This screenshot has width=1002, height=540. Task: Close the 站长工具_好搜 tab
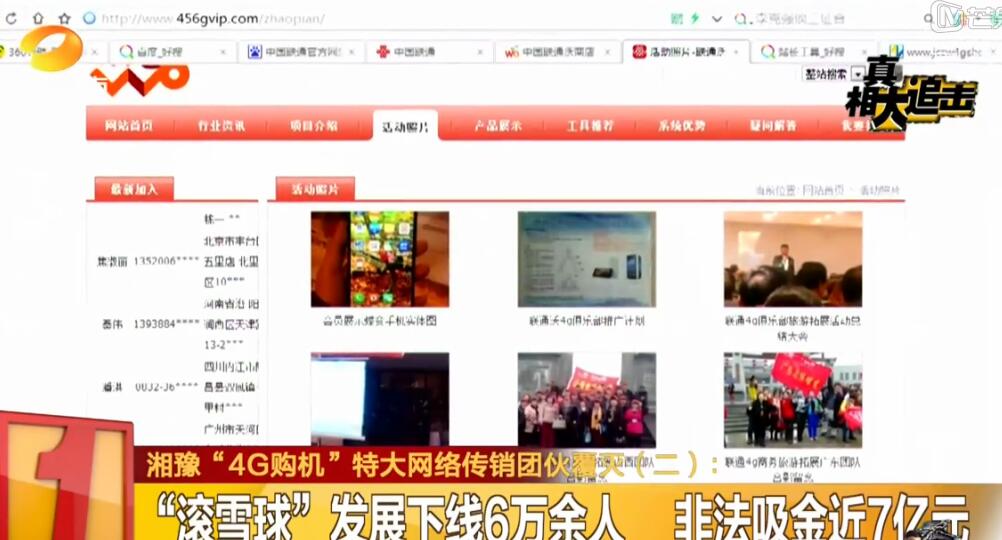click(x=865, y=52)
